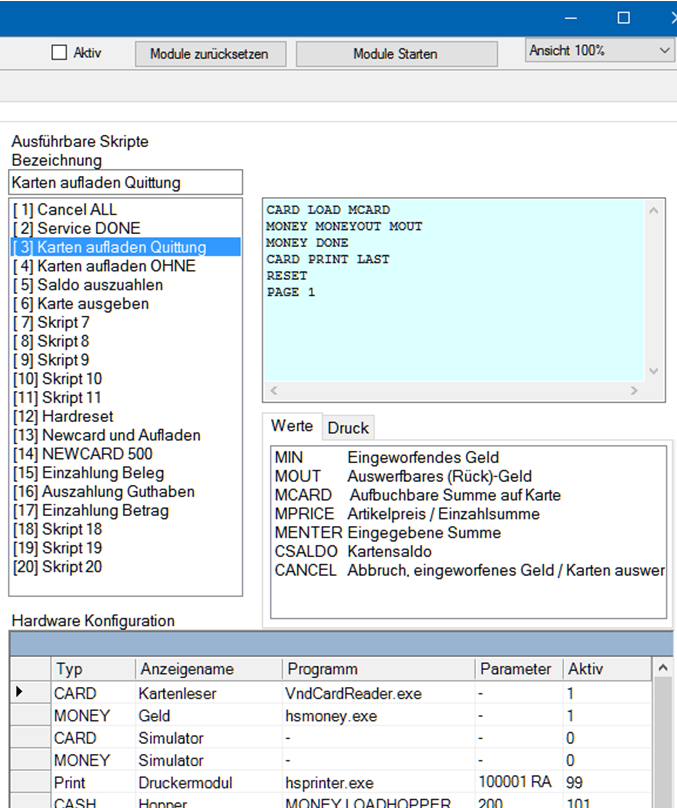Select script [7] Skript 7
The width and height of the screenshot is (677, 808).
click(x=126, y=323)
